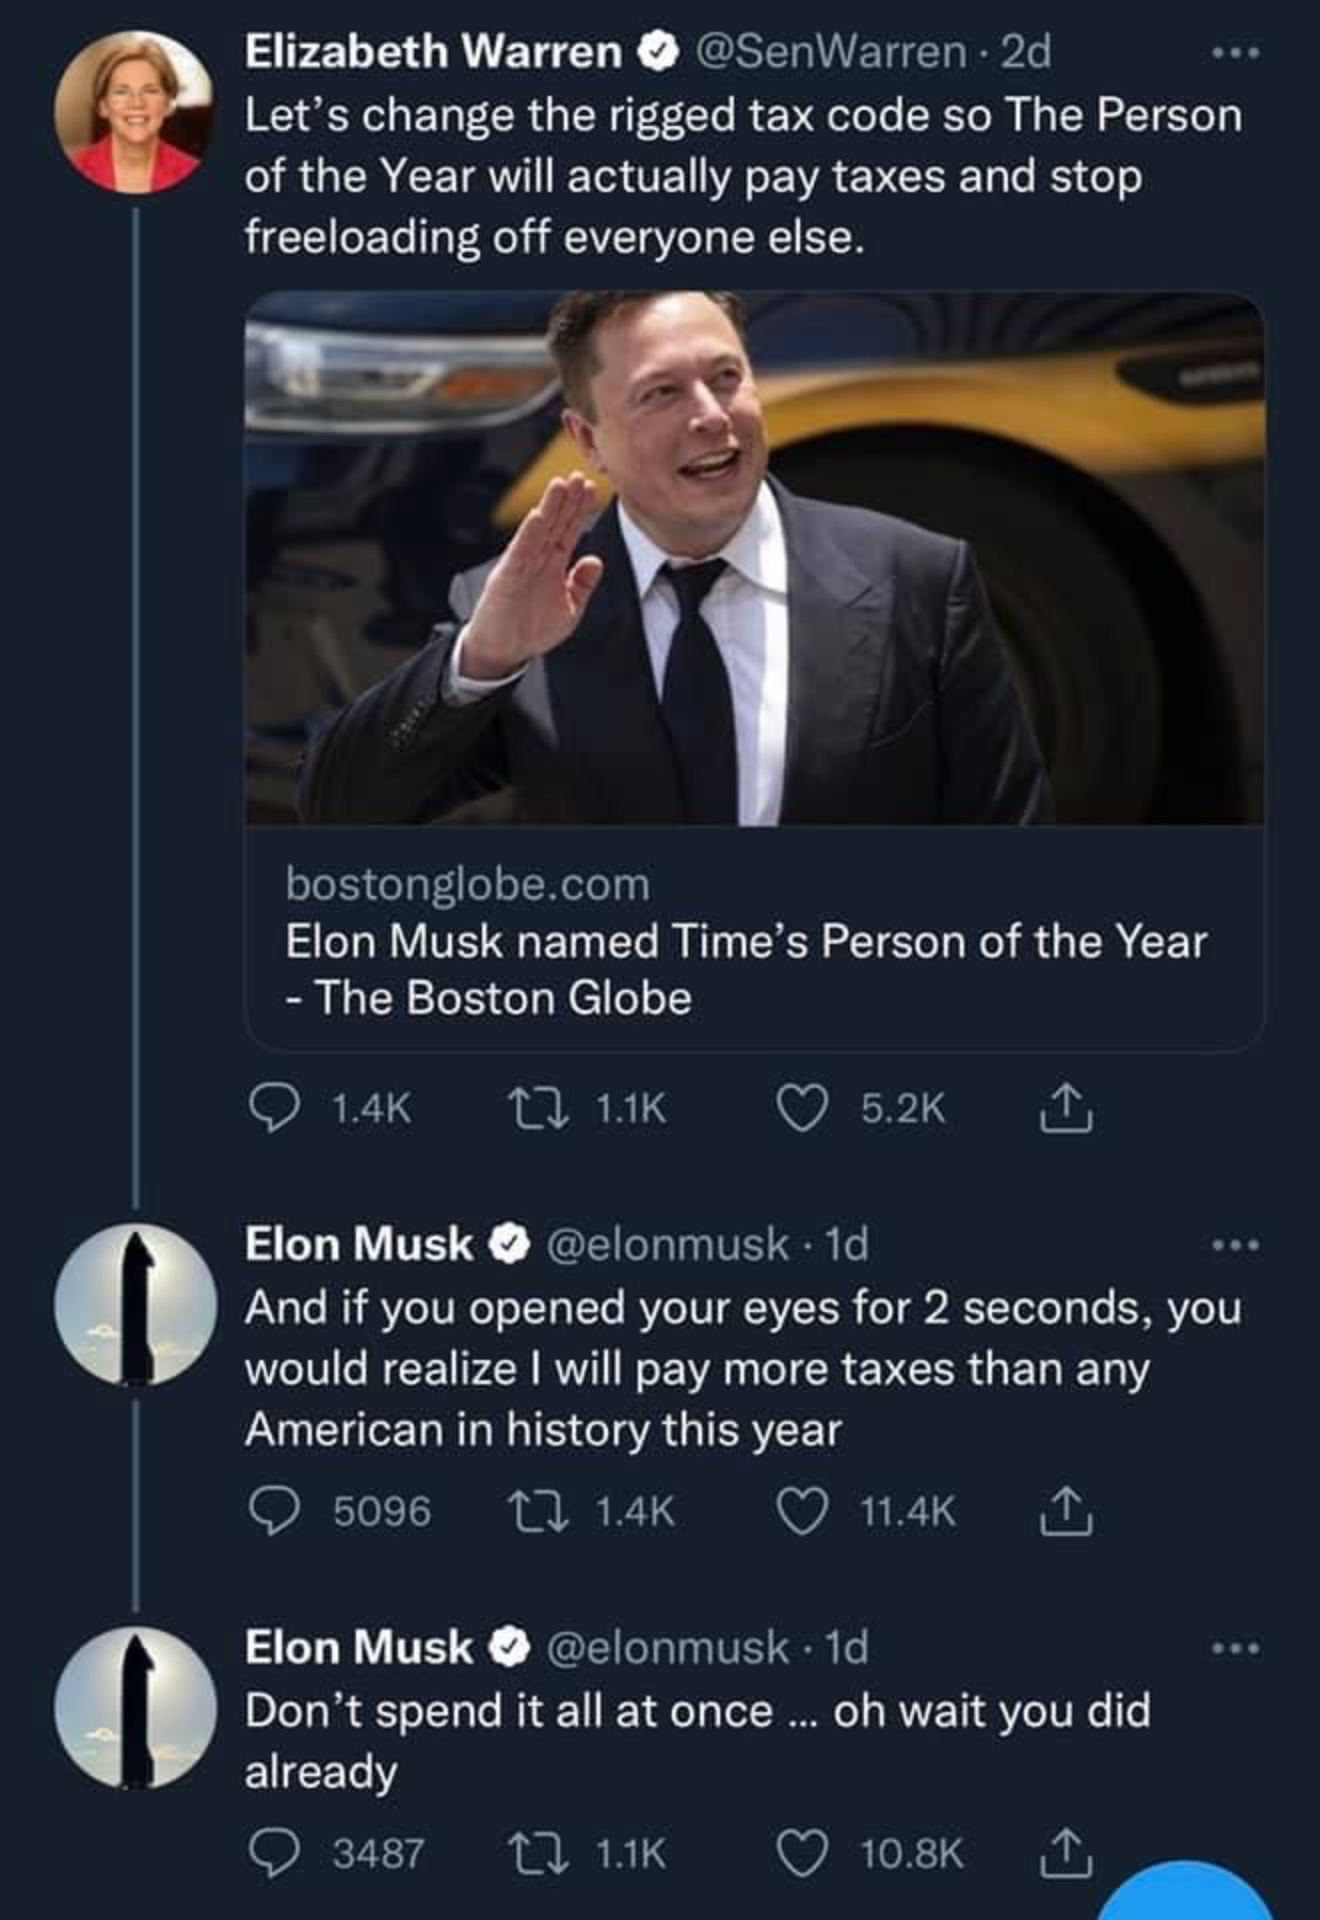Retweet Musk's 'pay more taxes' tweet

[x=537, y=1511]
